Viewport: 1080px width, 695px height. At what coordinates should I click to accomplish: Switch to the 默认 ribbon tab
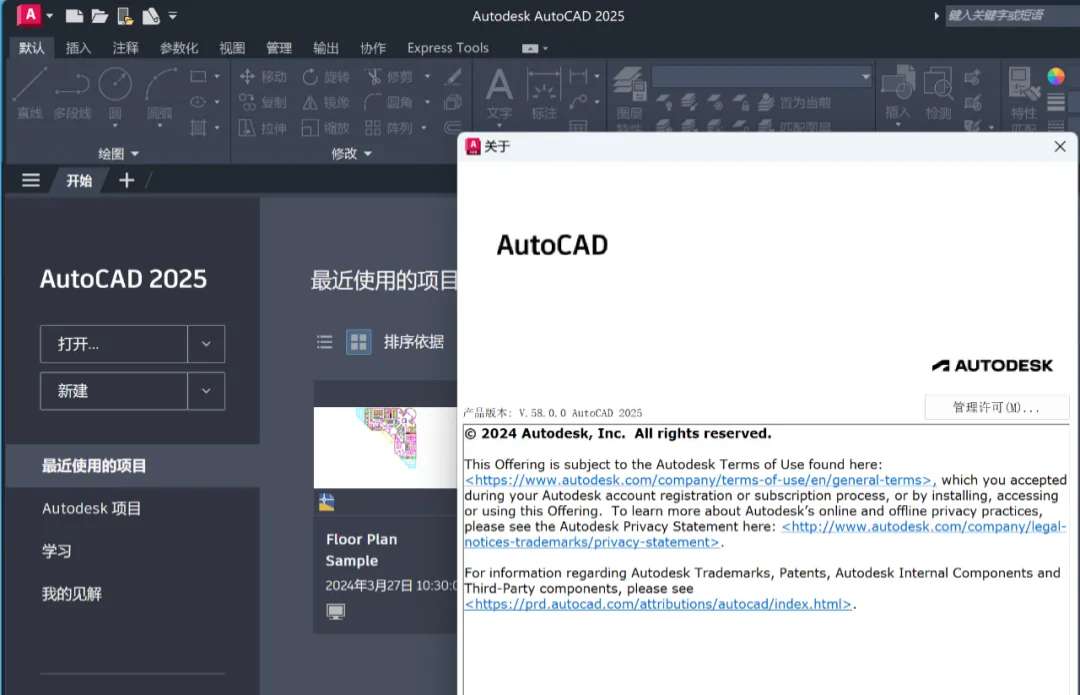(x=32, y=48)
